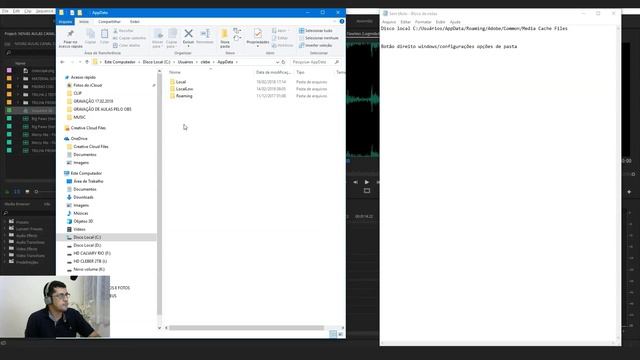The image size is (640, 360).
Task: Step back one frame in Premiere monitor
Action: 356,182
